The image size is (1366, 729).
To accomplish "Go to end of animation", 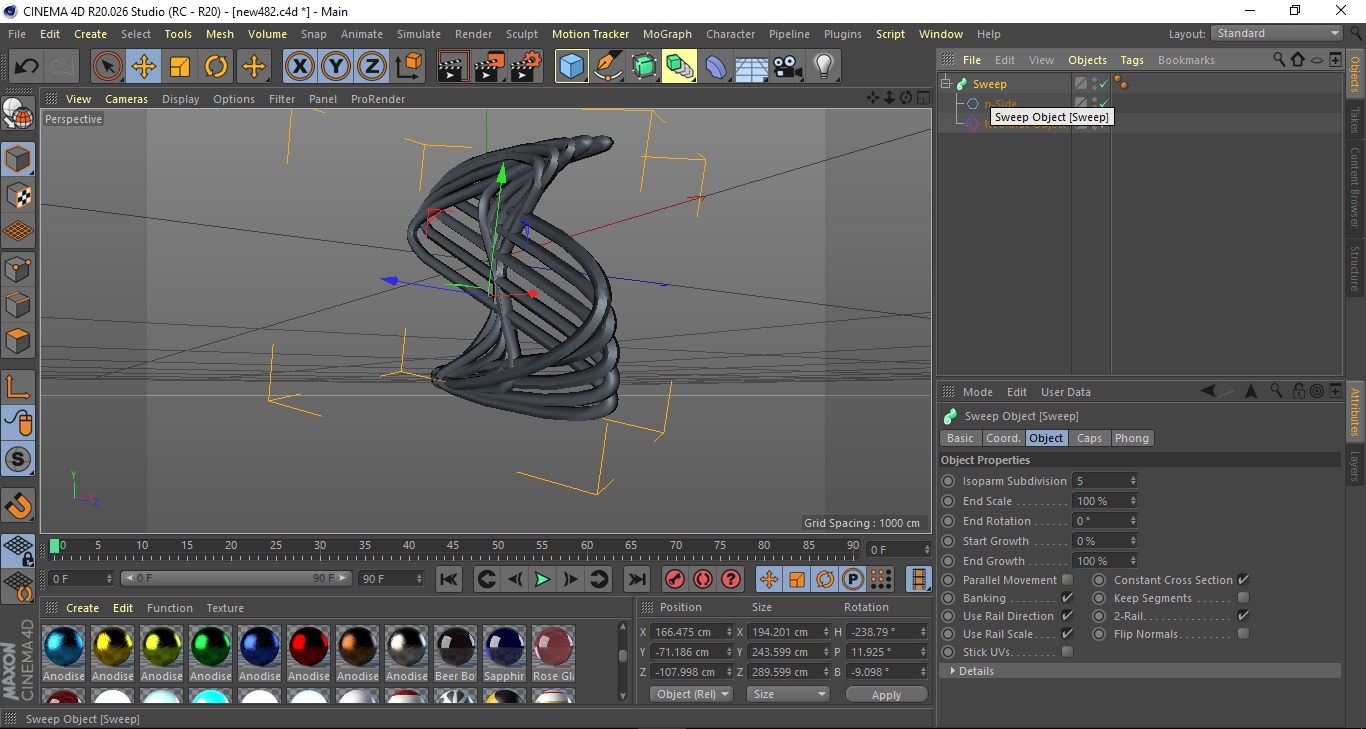I will point(636,579).
